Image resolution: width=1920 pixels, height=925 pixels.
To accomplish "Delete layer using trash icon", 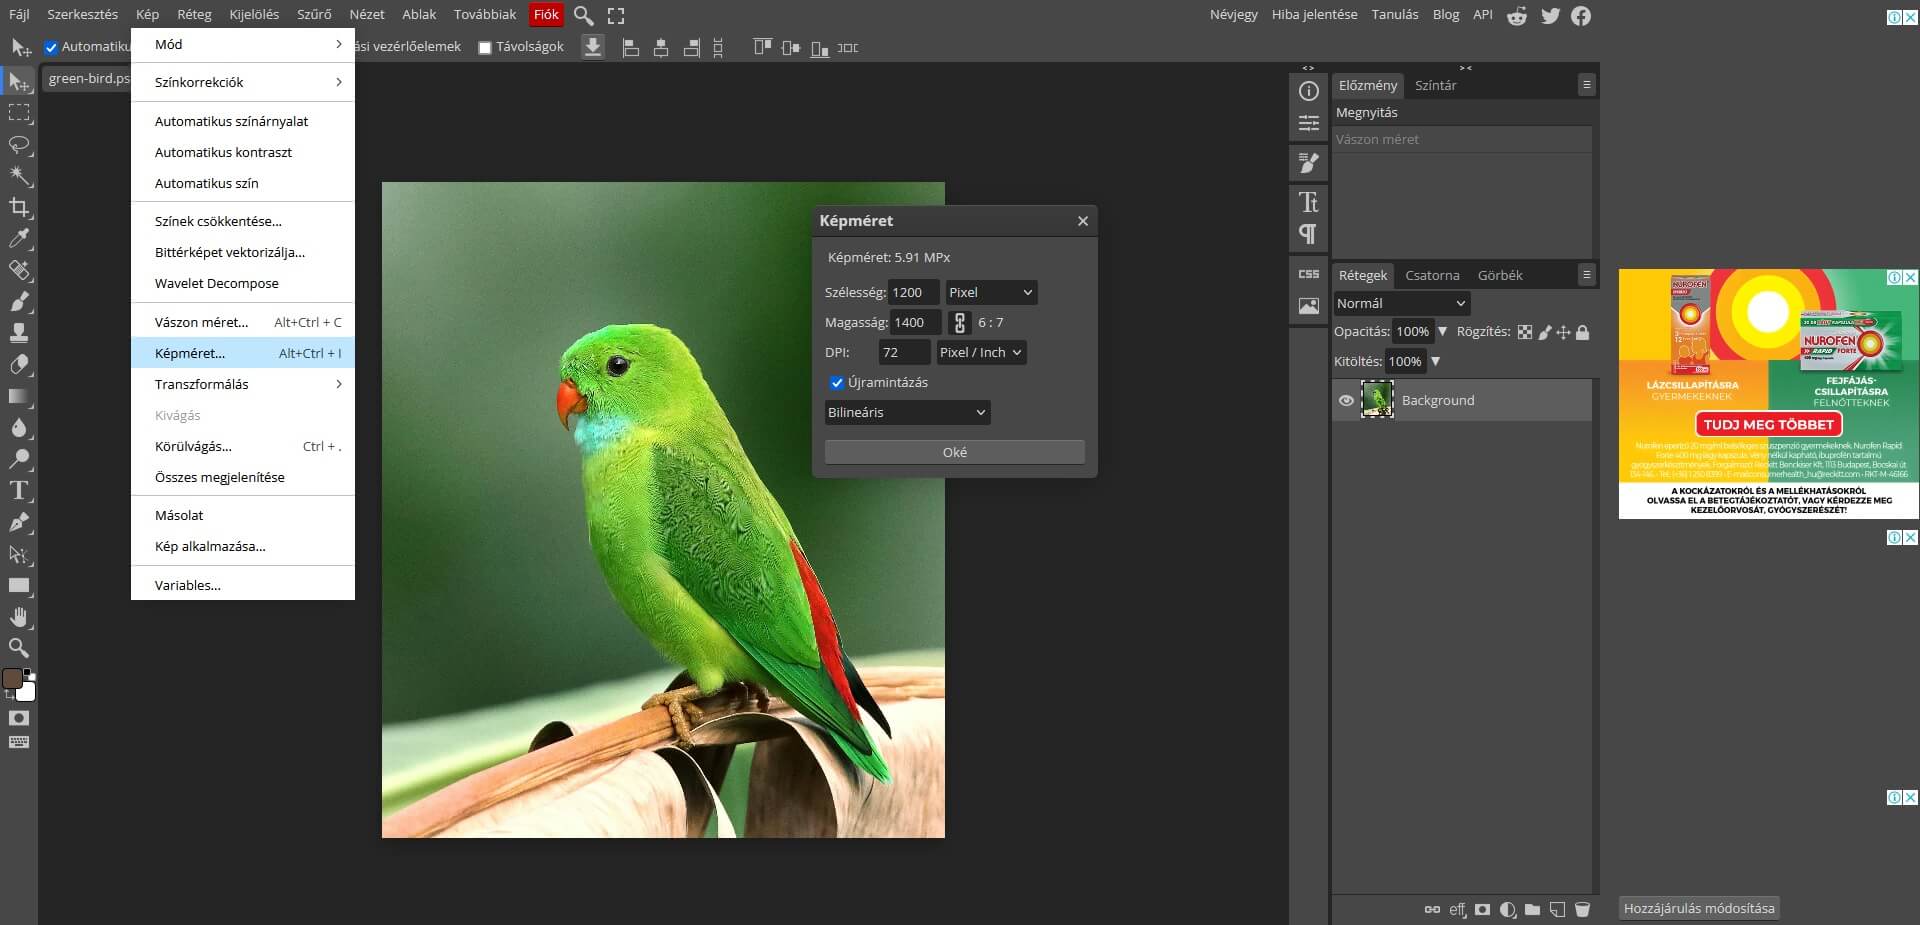I will pos(1582,909).
